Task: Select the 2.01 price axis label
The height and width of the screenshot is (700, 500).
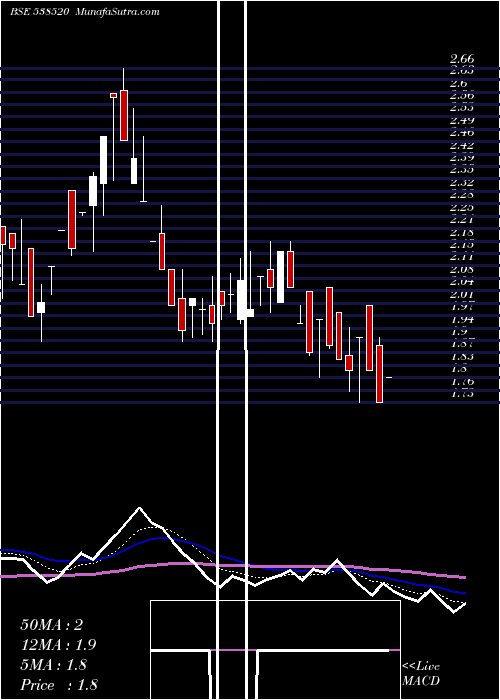Action: pos(462,295)
